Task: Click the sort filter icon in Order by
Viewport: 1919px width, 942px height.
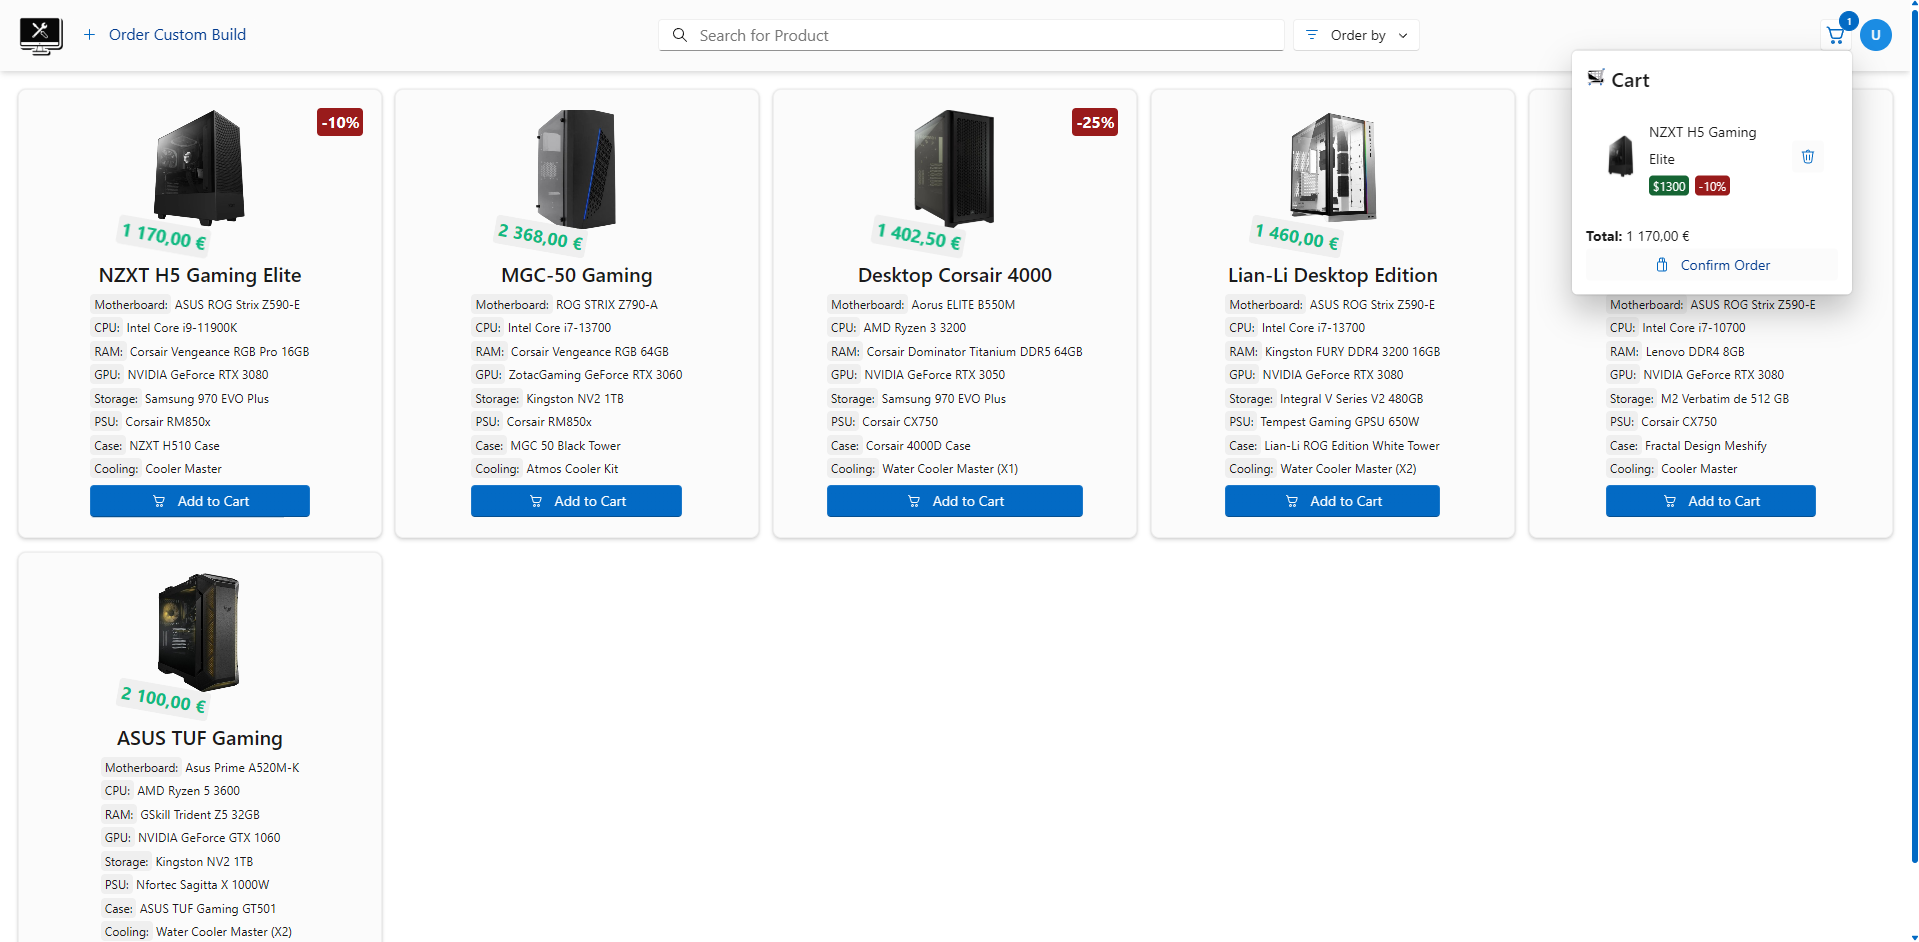Action: coord(1312,35)
